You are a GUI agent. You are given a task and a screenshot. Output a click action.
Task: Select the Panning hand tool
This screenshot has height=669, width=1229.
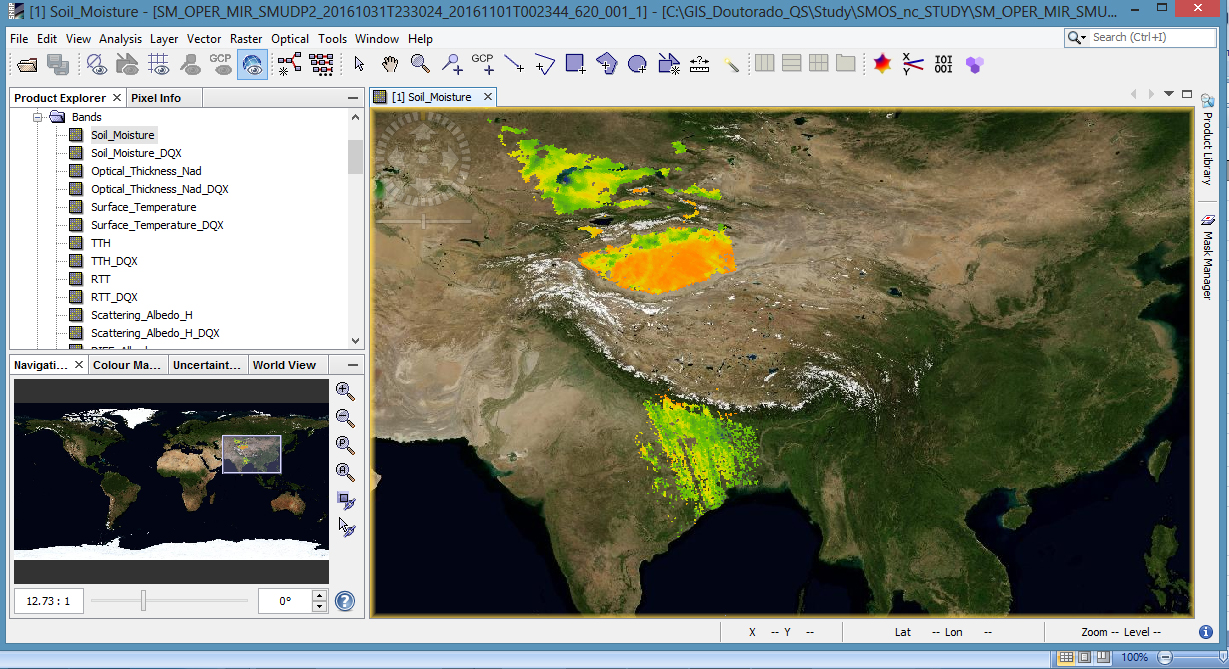(x=390, y=64)
